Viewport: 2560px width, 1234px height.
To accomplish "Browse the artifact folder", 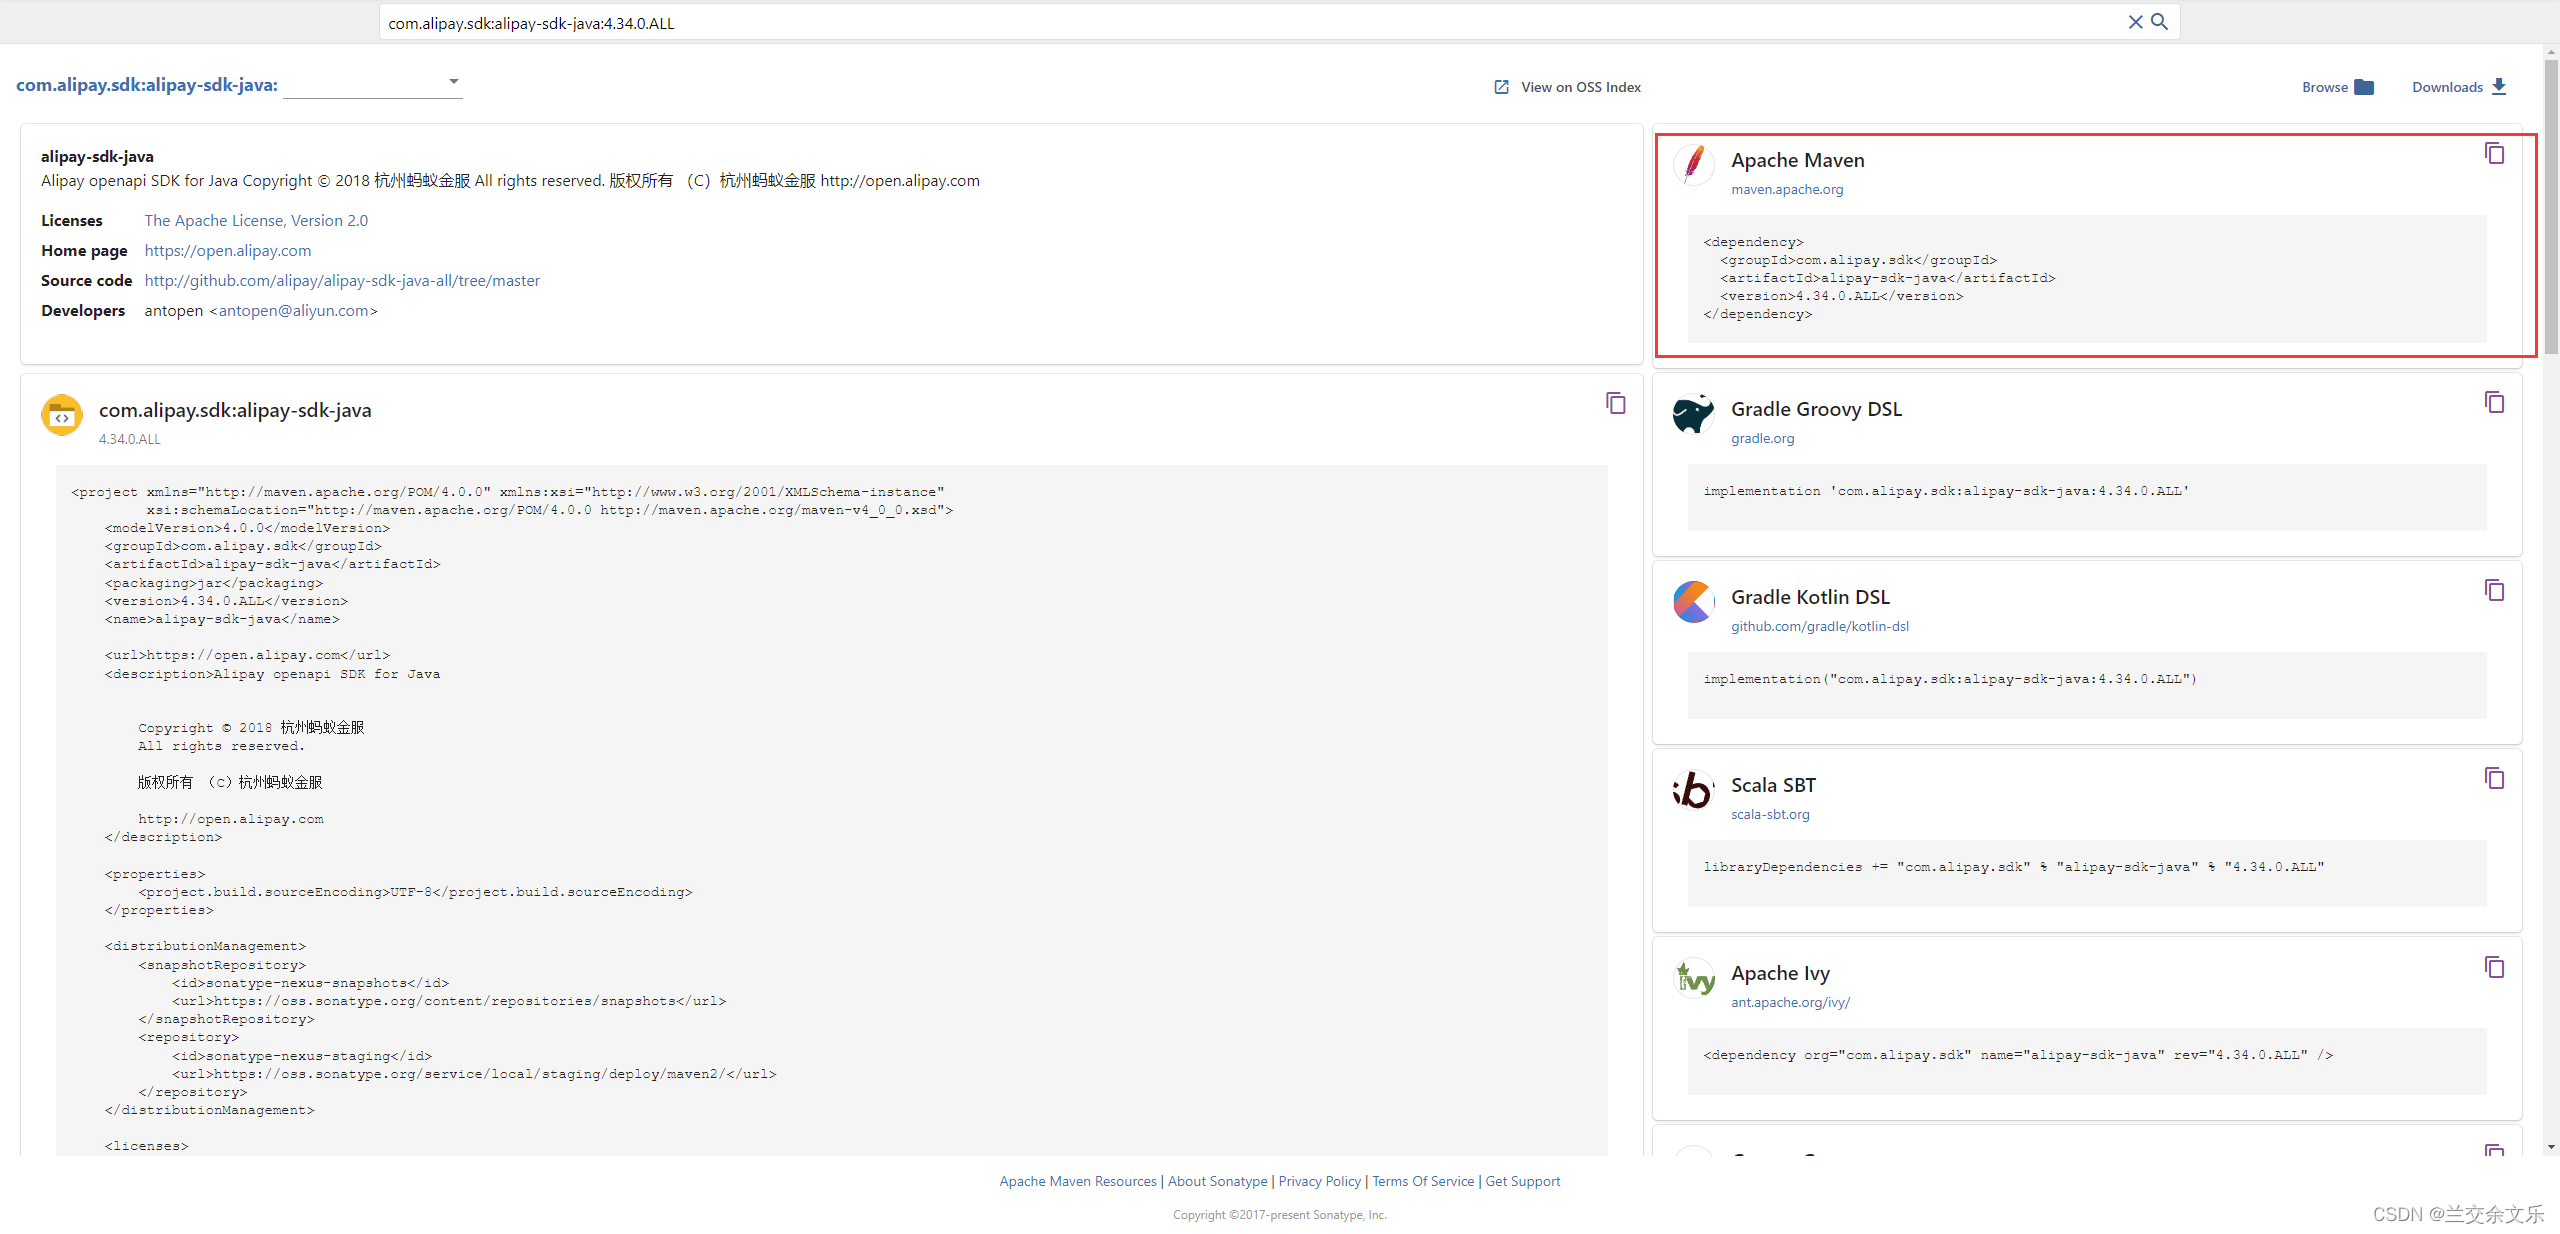I will click(x=2364, y=87).
